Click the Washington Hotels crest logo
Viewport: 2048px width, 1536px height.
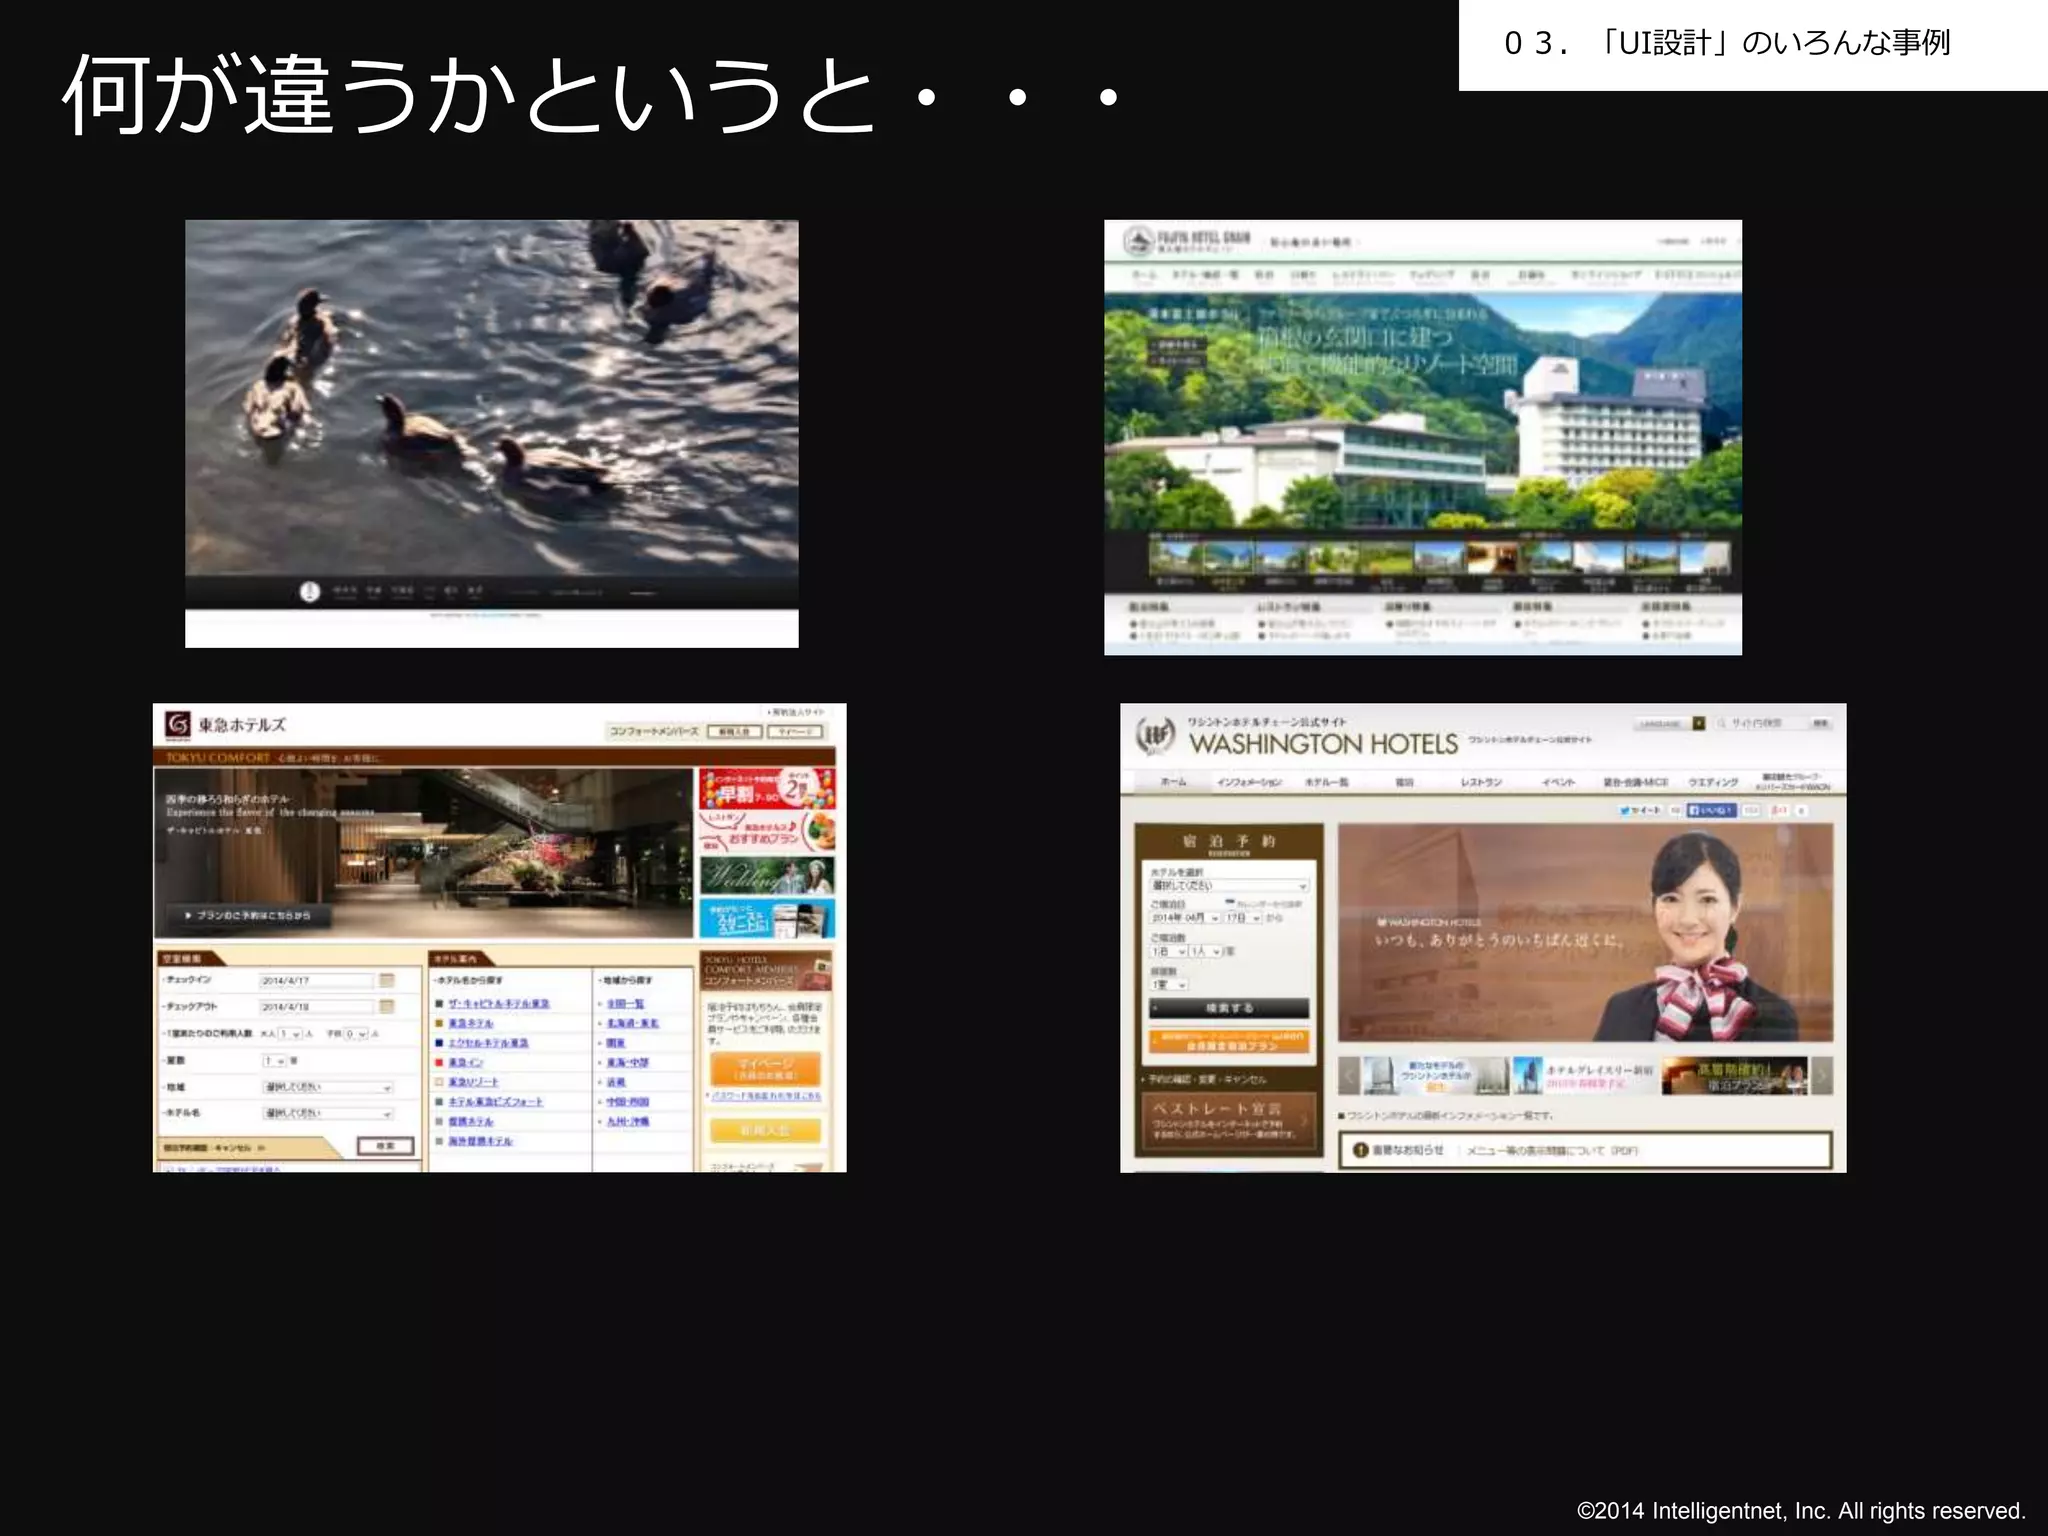tap(1155, 736)
